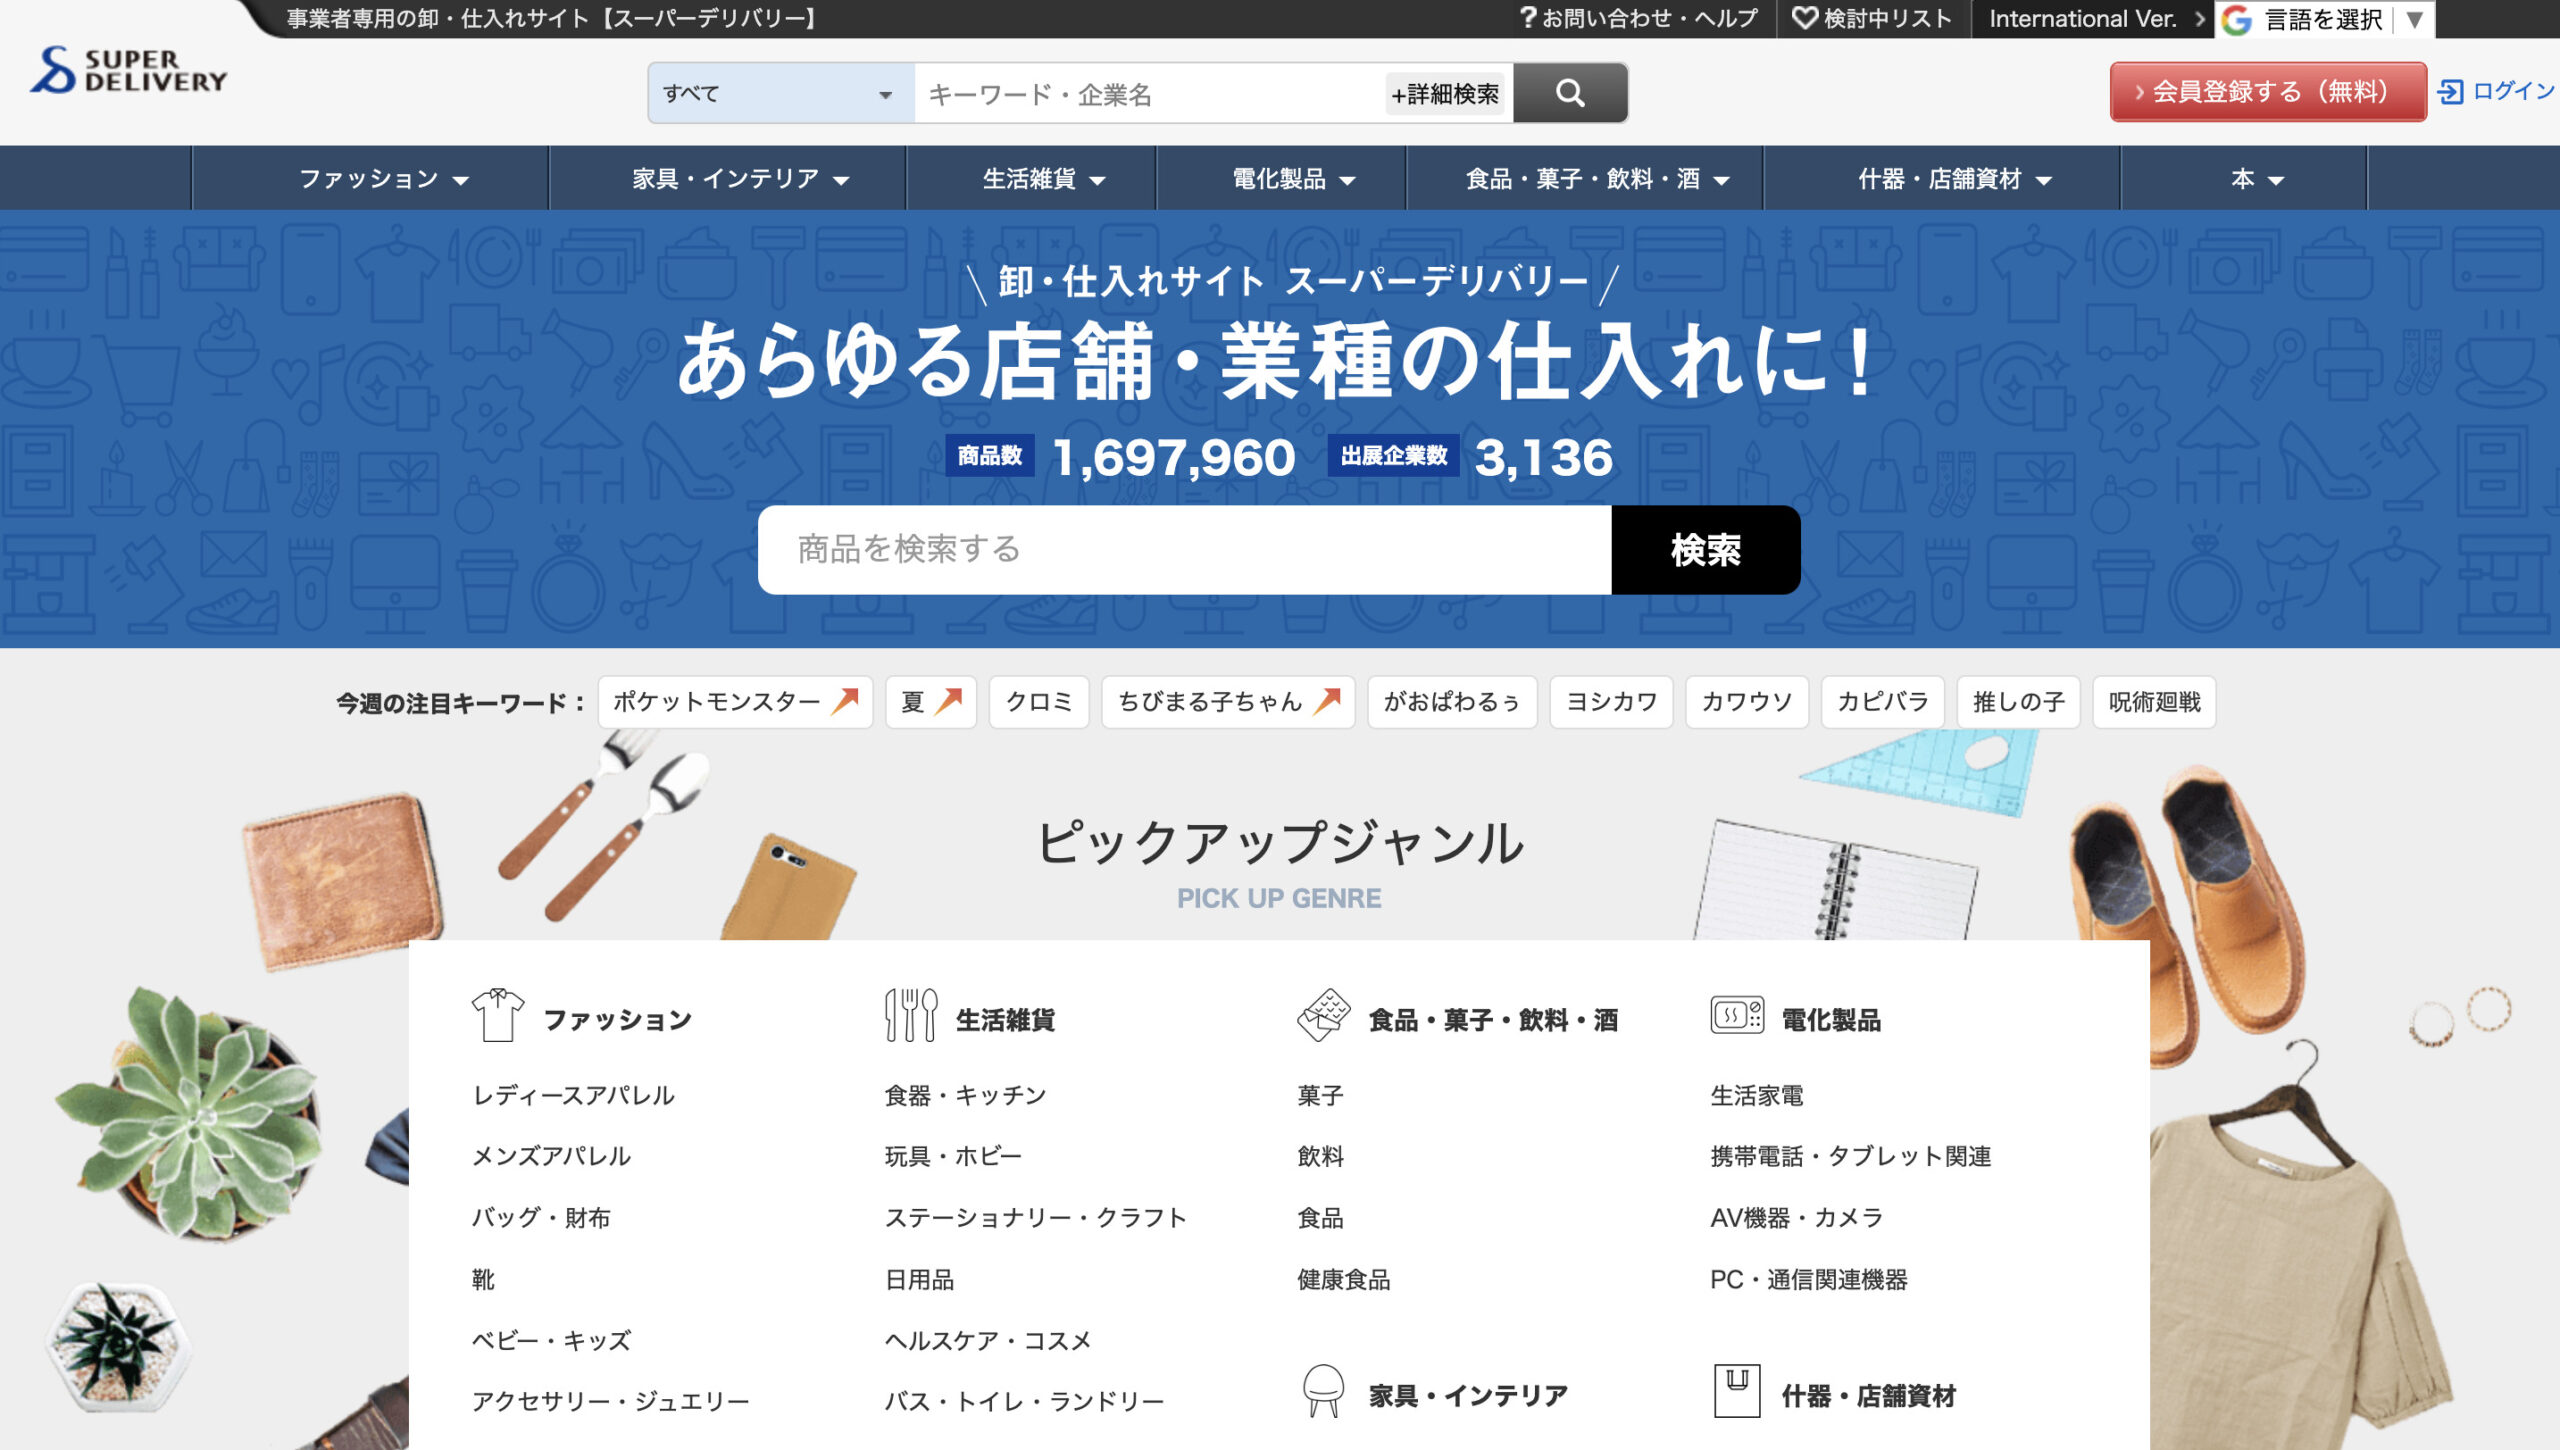The height and width of the screenshot is (1450, 2560).
Task: Click the question mark help icon
Action: point(1528,18)
